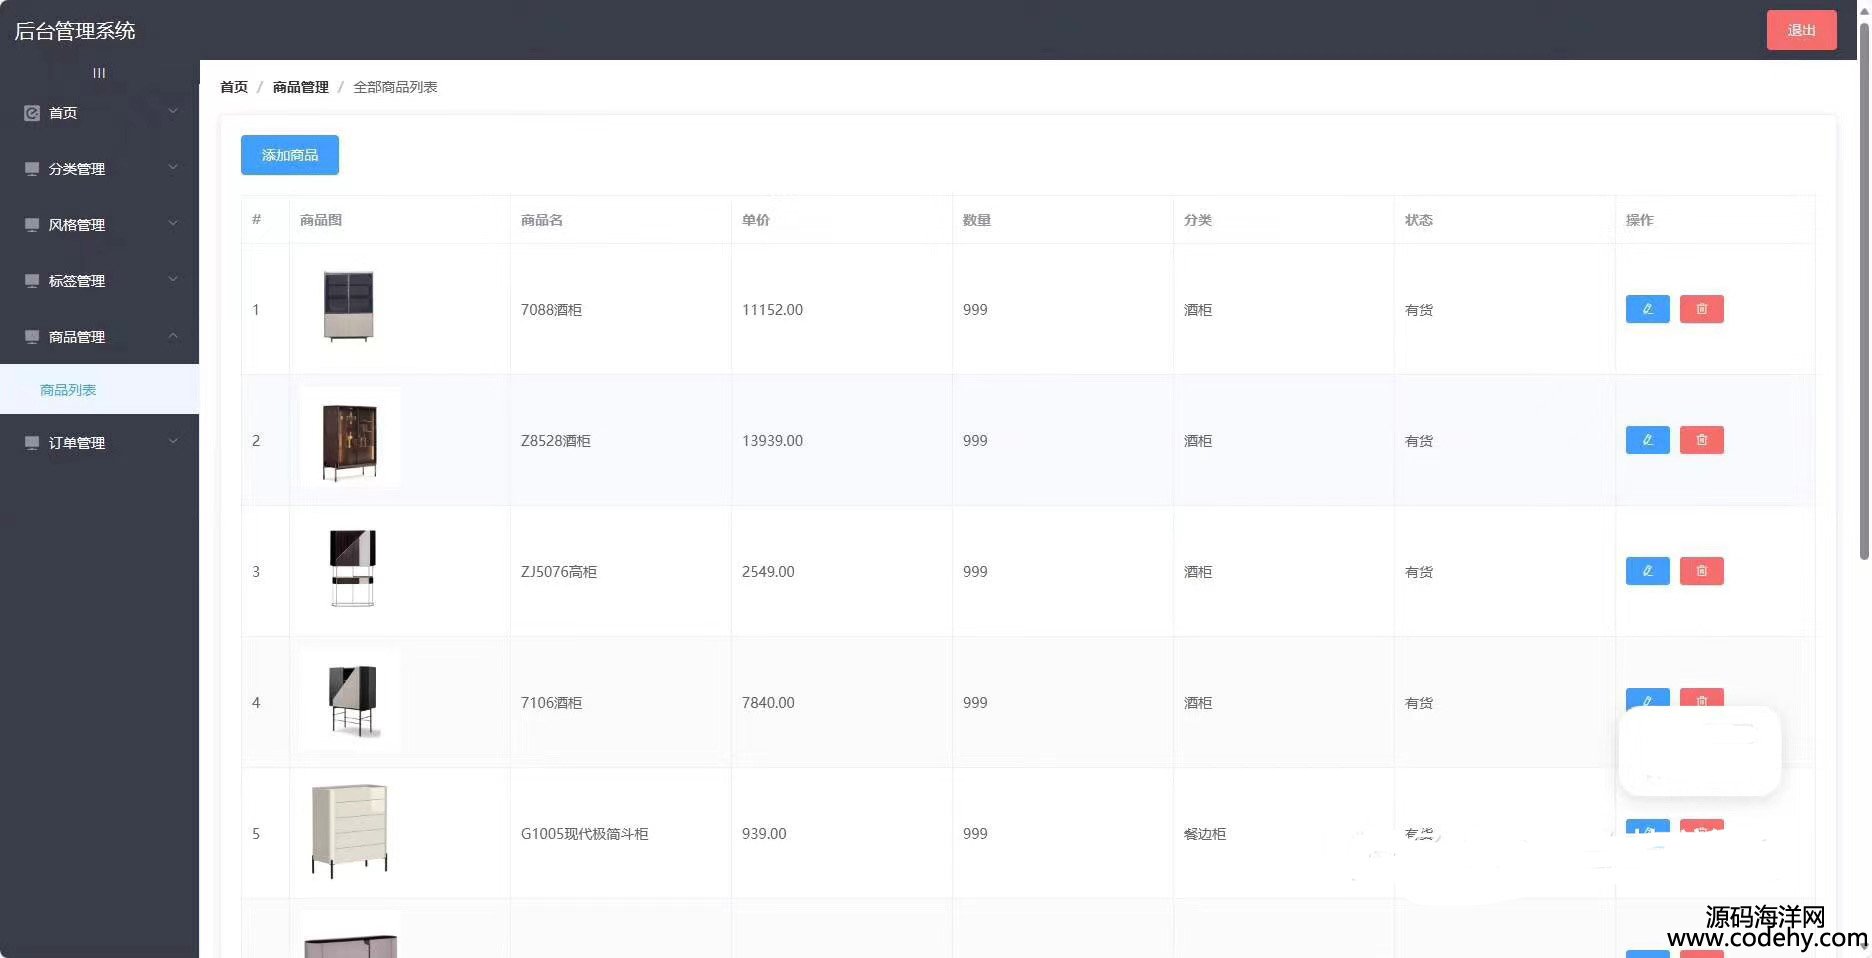The height and width of the screenshot is (958, 1872).
Task: Delete the Z8528酒柜 product
Action: pos(1701,440)
